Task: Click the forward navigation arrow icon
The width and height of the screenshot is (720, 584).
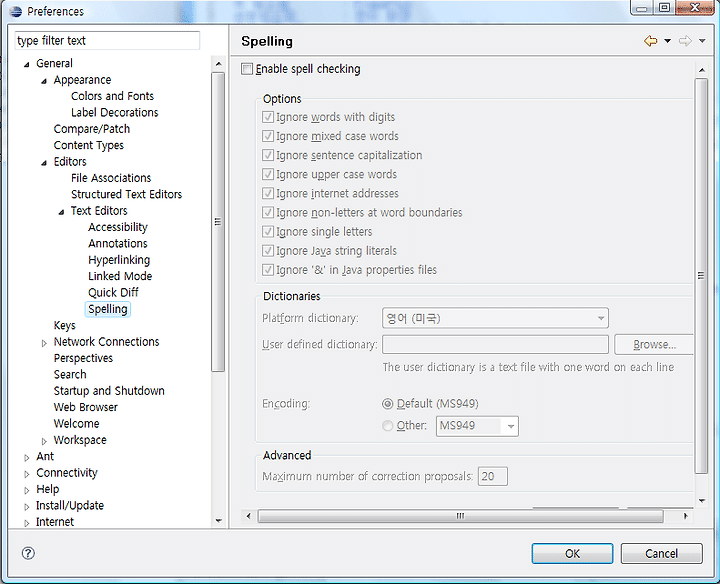Action: (685, 41)
